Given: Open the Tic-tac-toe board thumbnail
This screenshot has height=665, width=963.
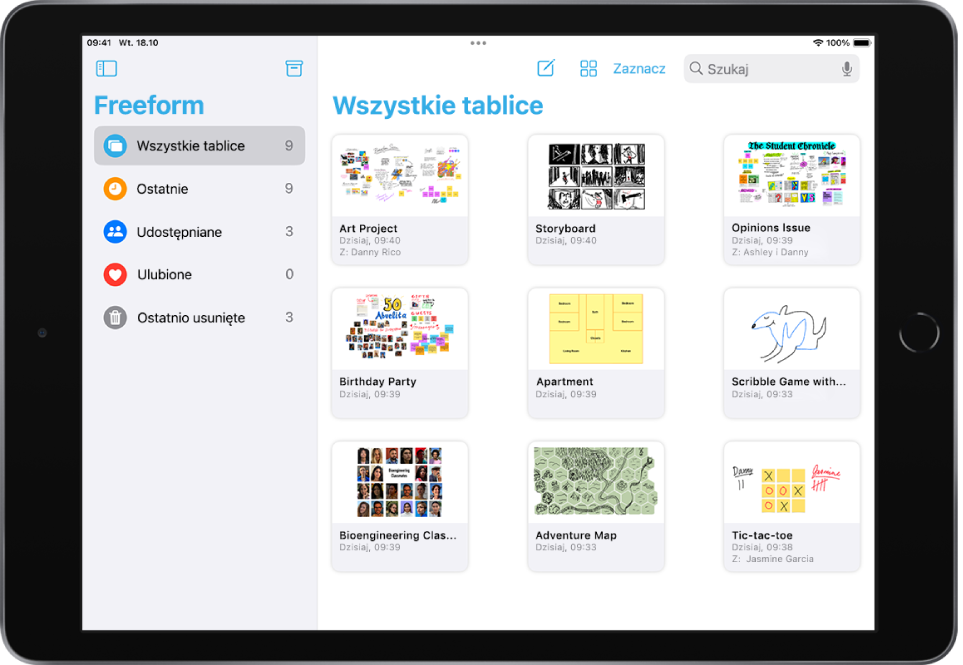Looking at the screenshot, I should (x=792, y=483).
